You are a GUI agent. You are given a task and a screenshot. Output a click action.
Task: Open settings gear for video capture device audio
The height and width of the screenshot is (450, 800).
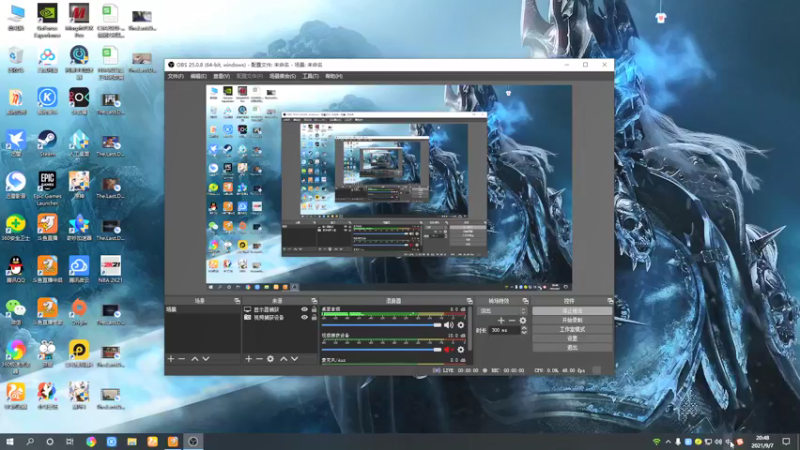tap(461, 349)
